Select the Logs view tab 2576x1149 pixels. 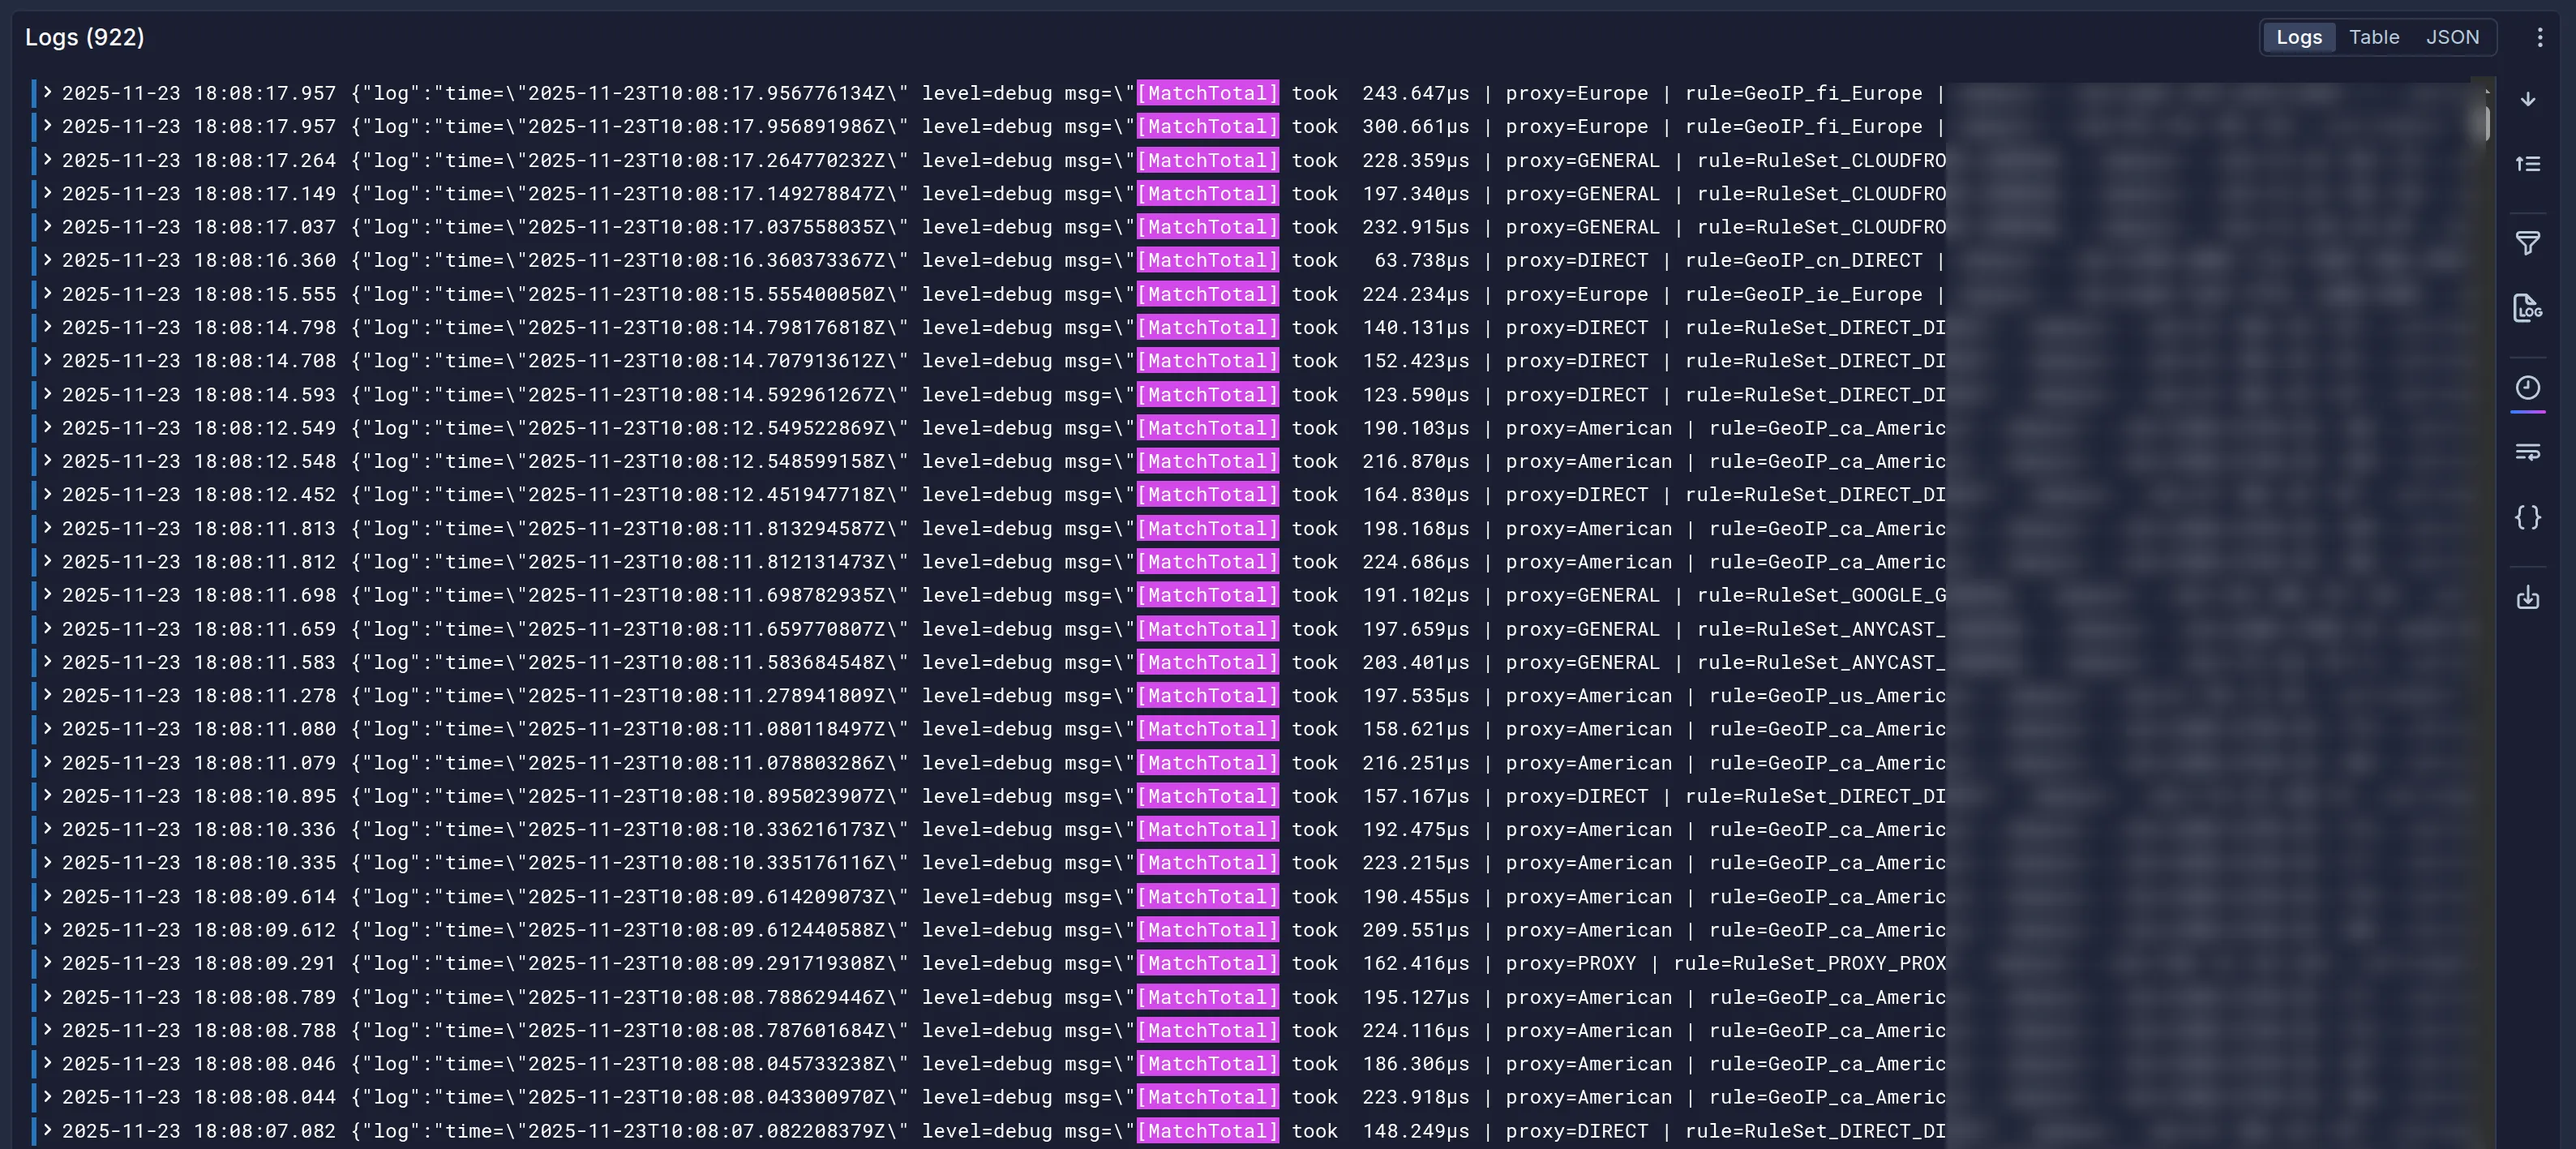tap(2298, 37)
